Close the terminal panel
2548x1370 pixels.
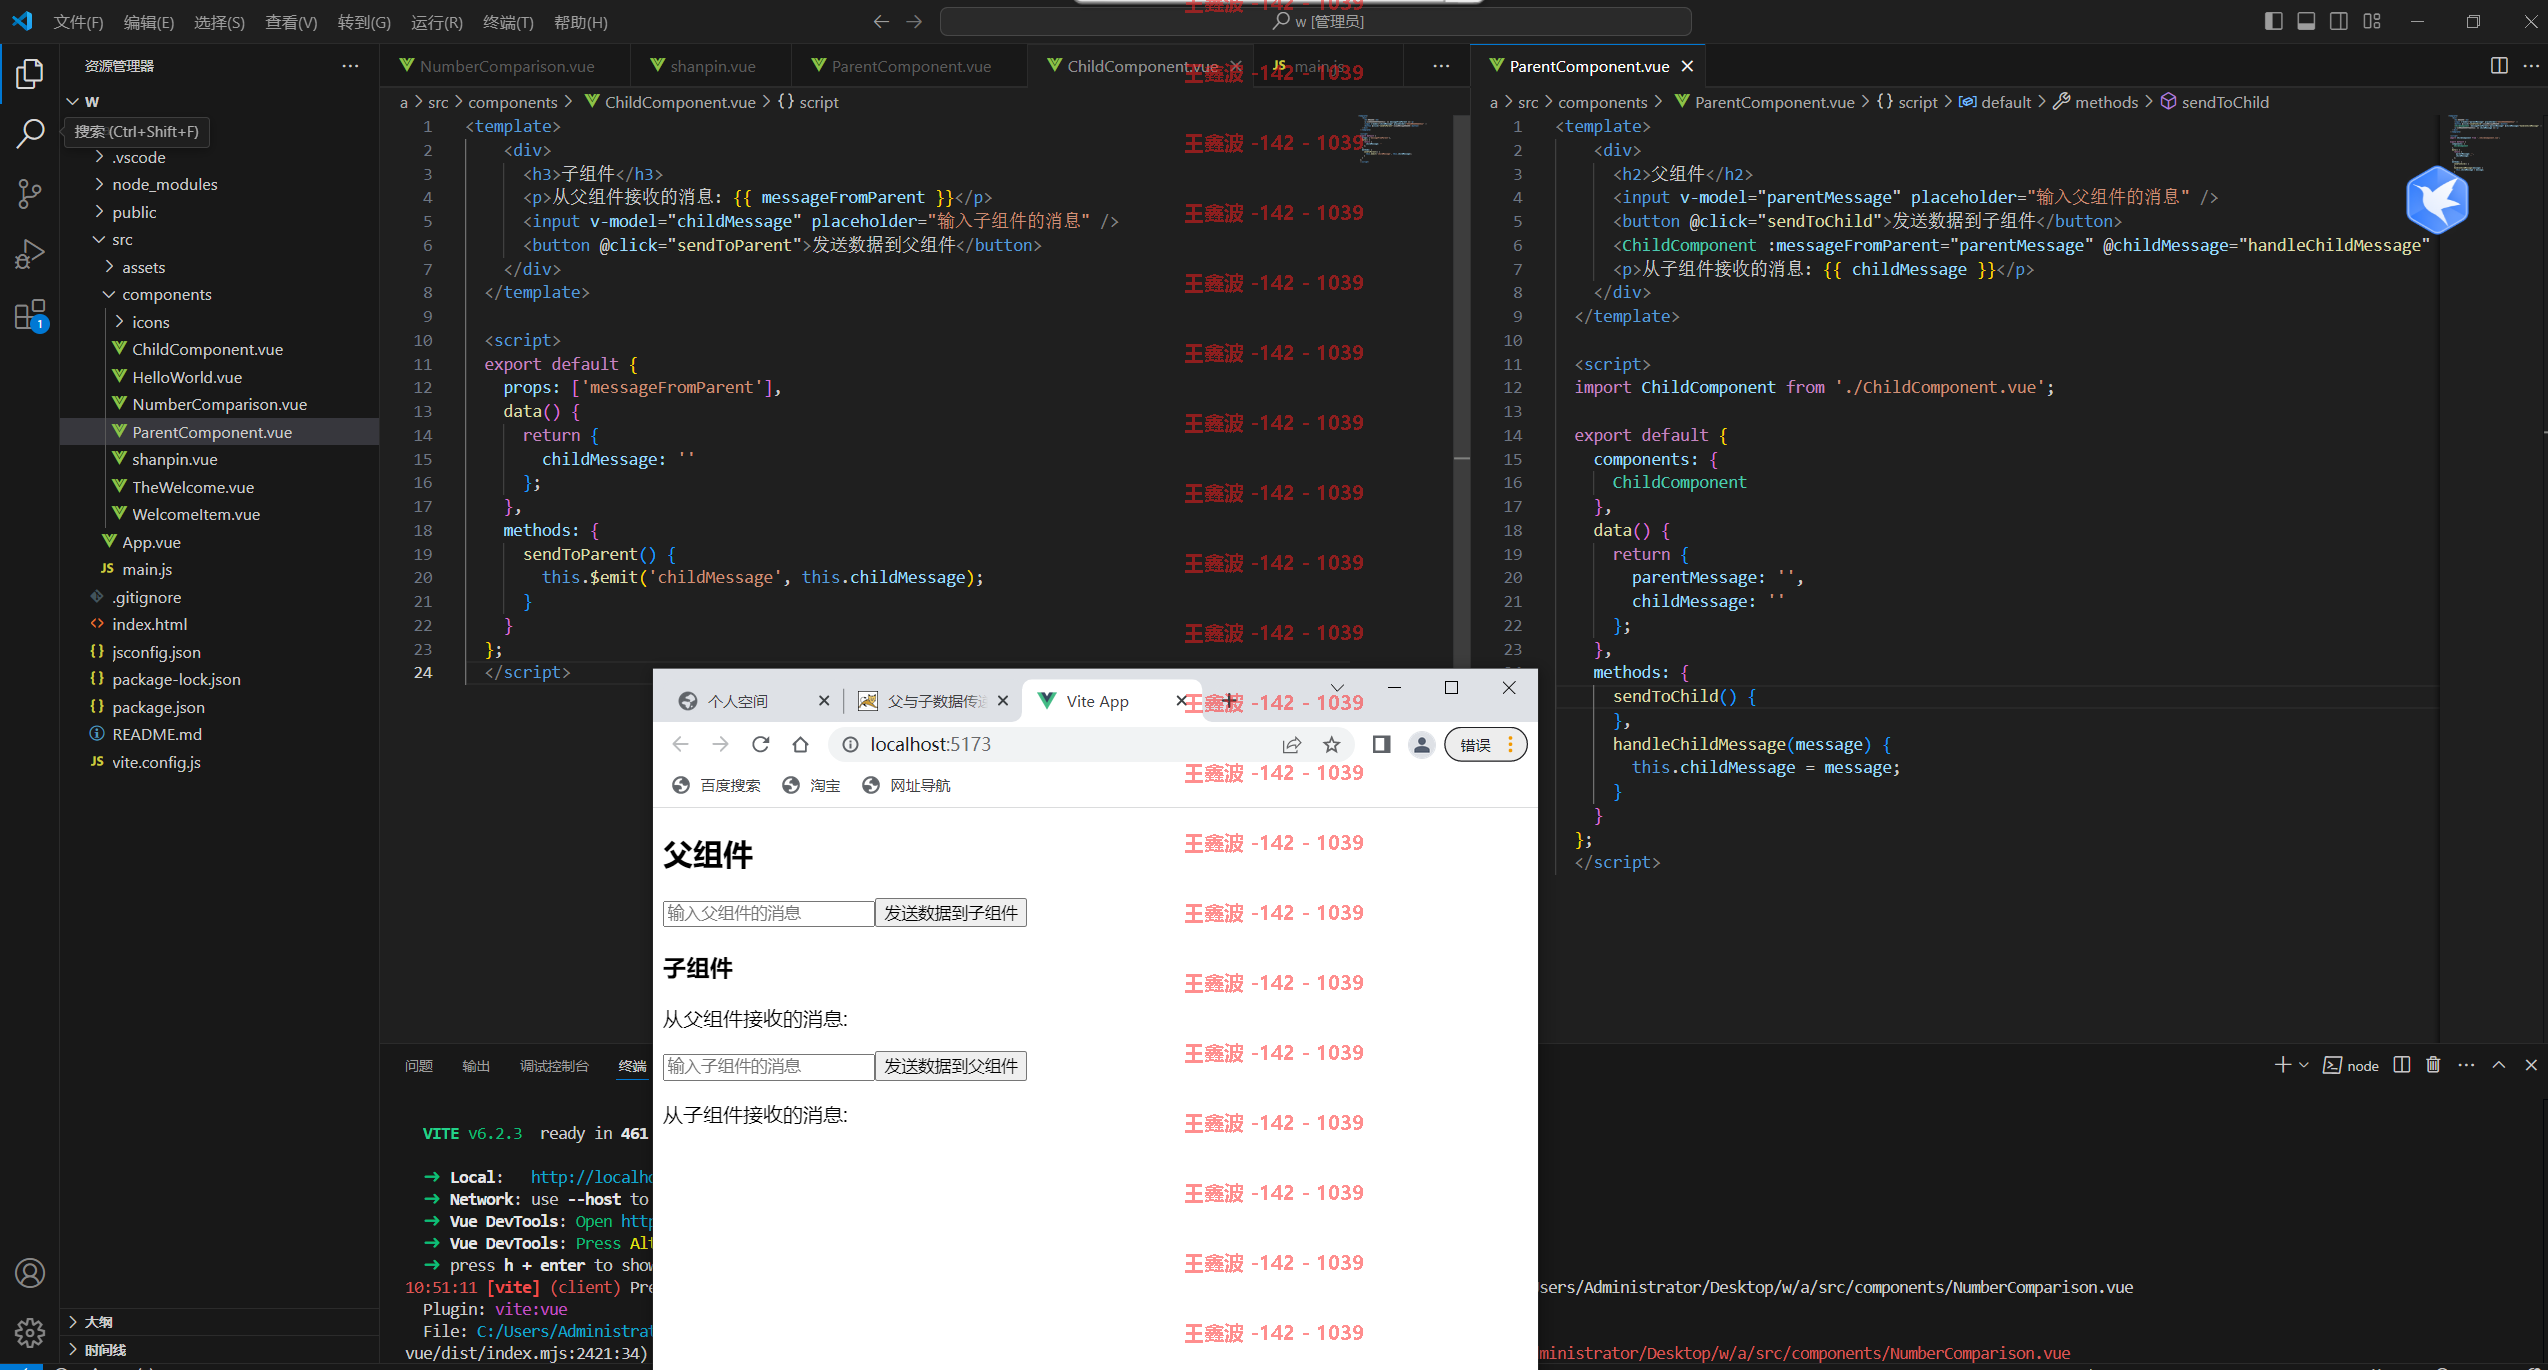[x=2531, y=1065]
